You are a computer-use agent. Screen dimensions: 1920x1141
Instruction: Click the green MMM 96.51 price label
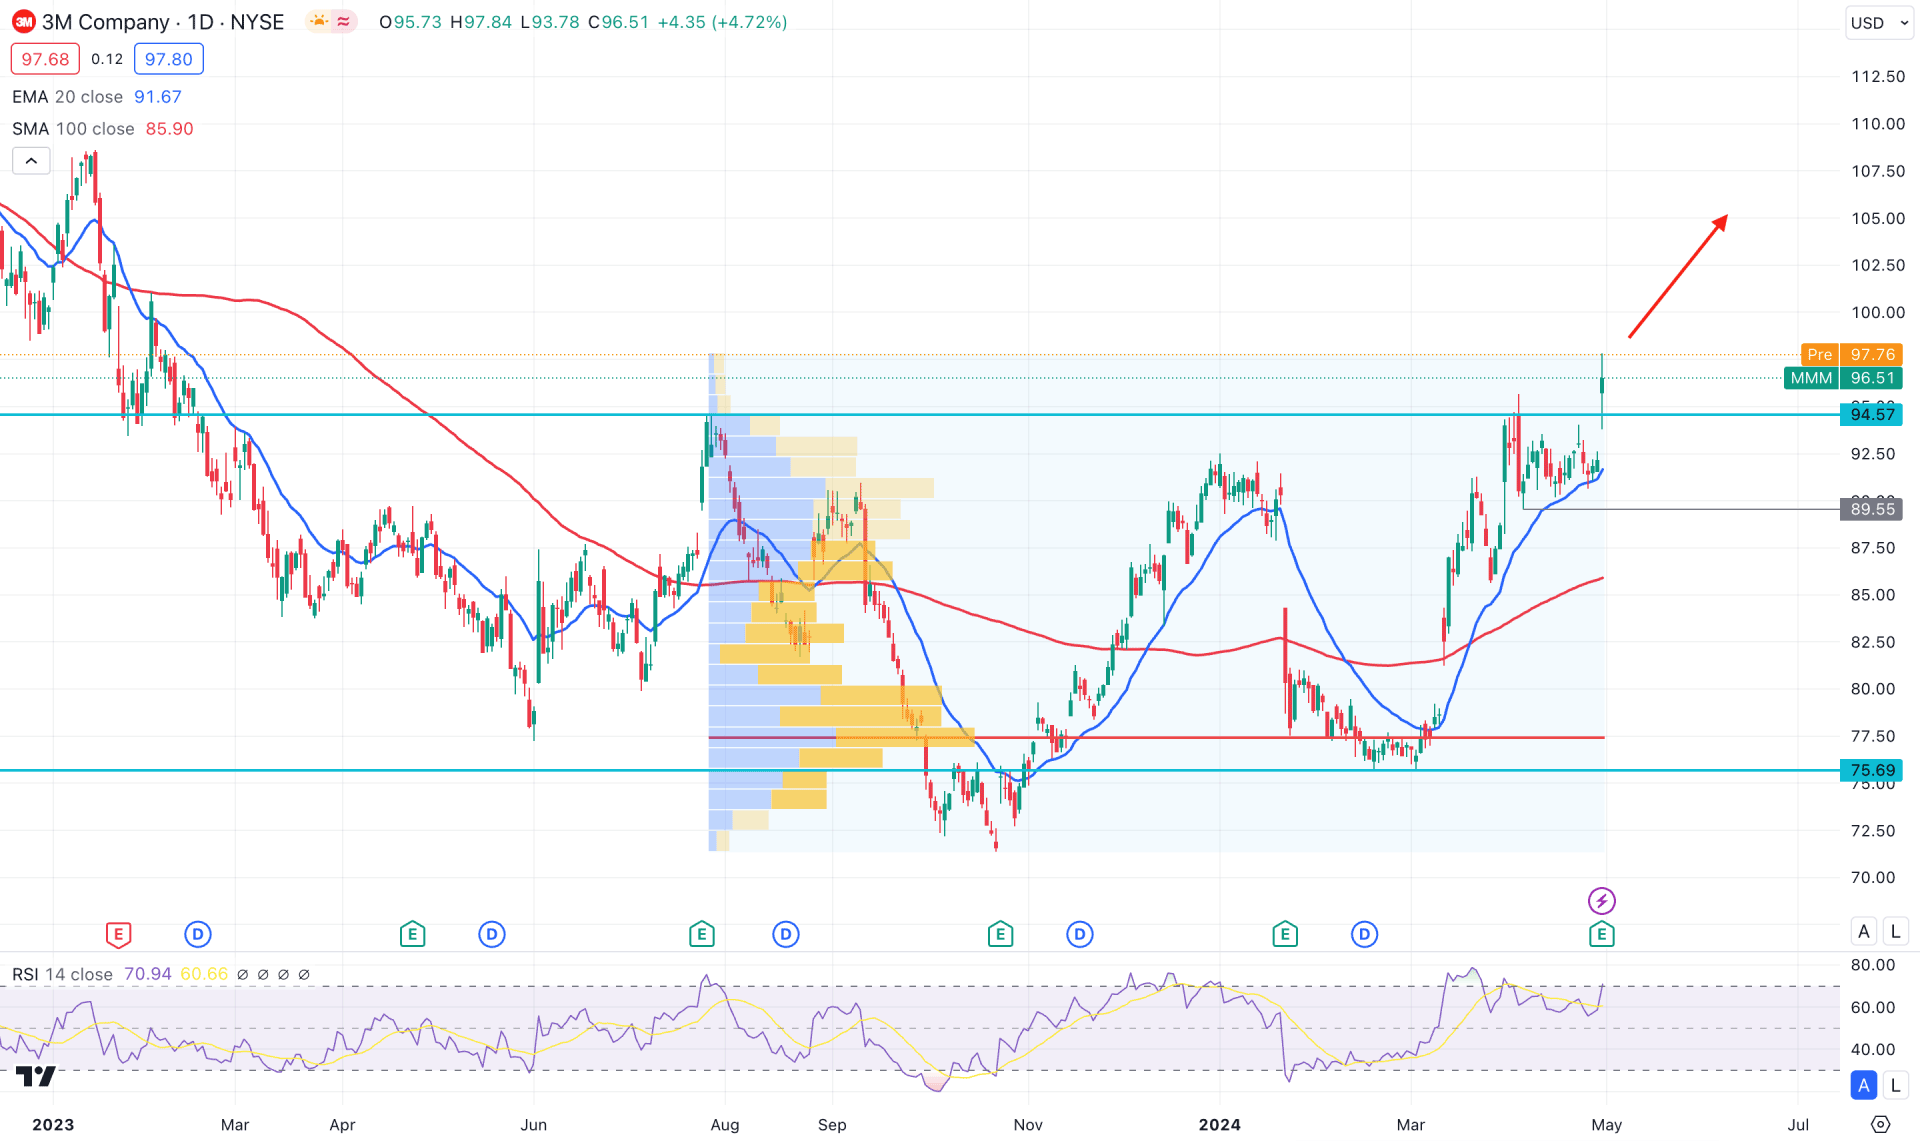tap(1843, 378)
